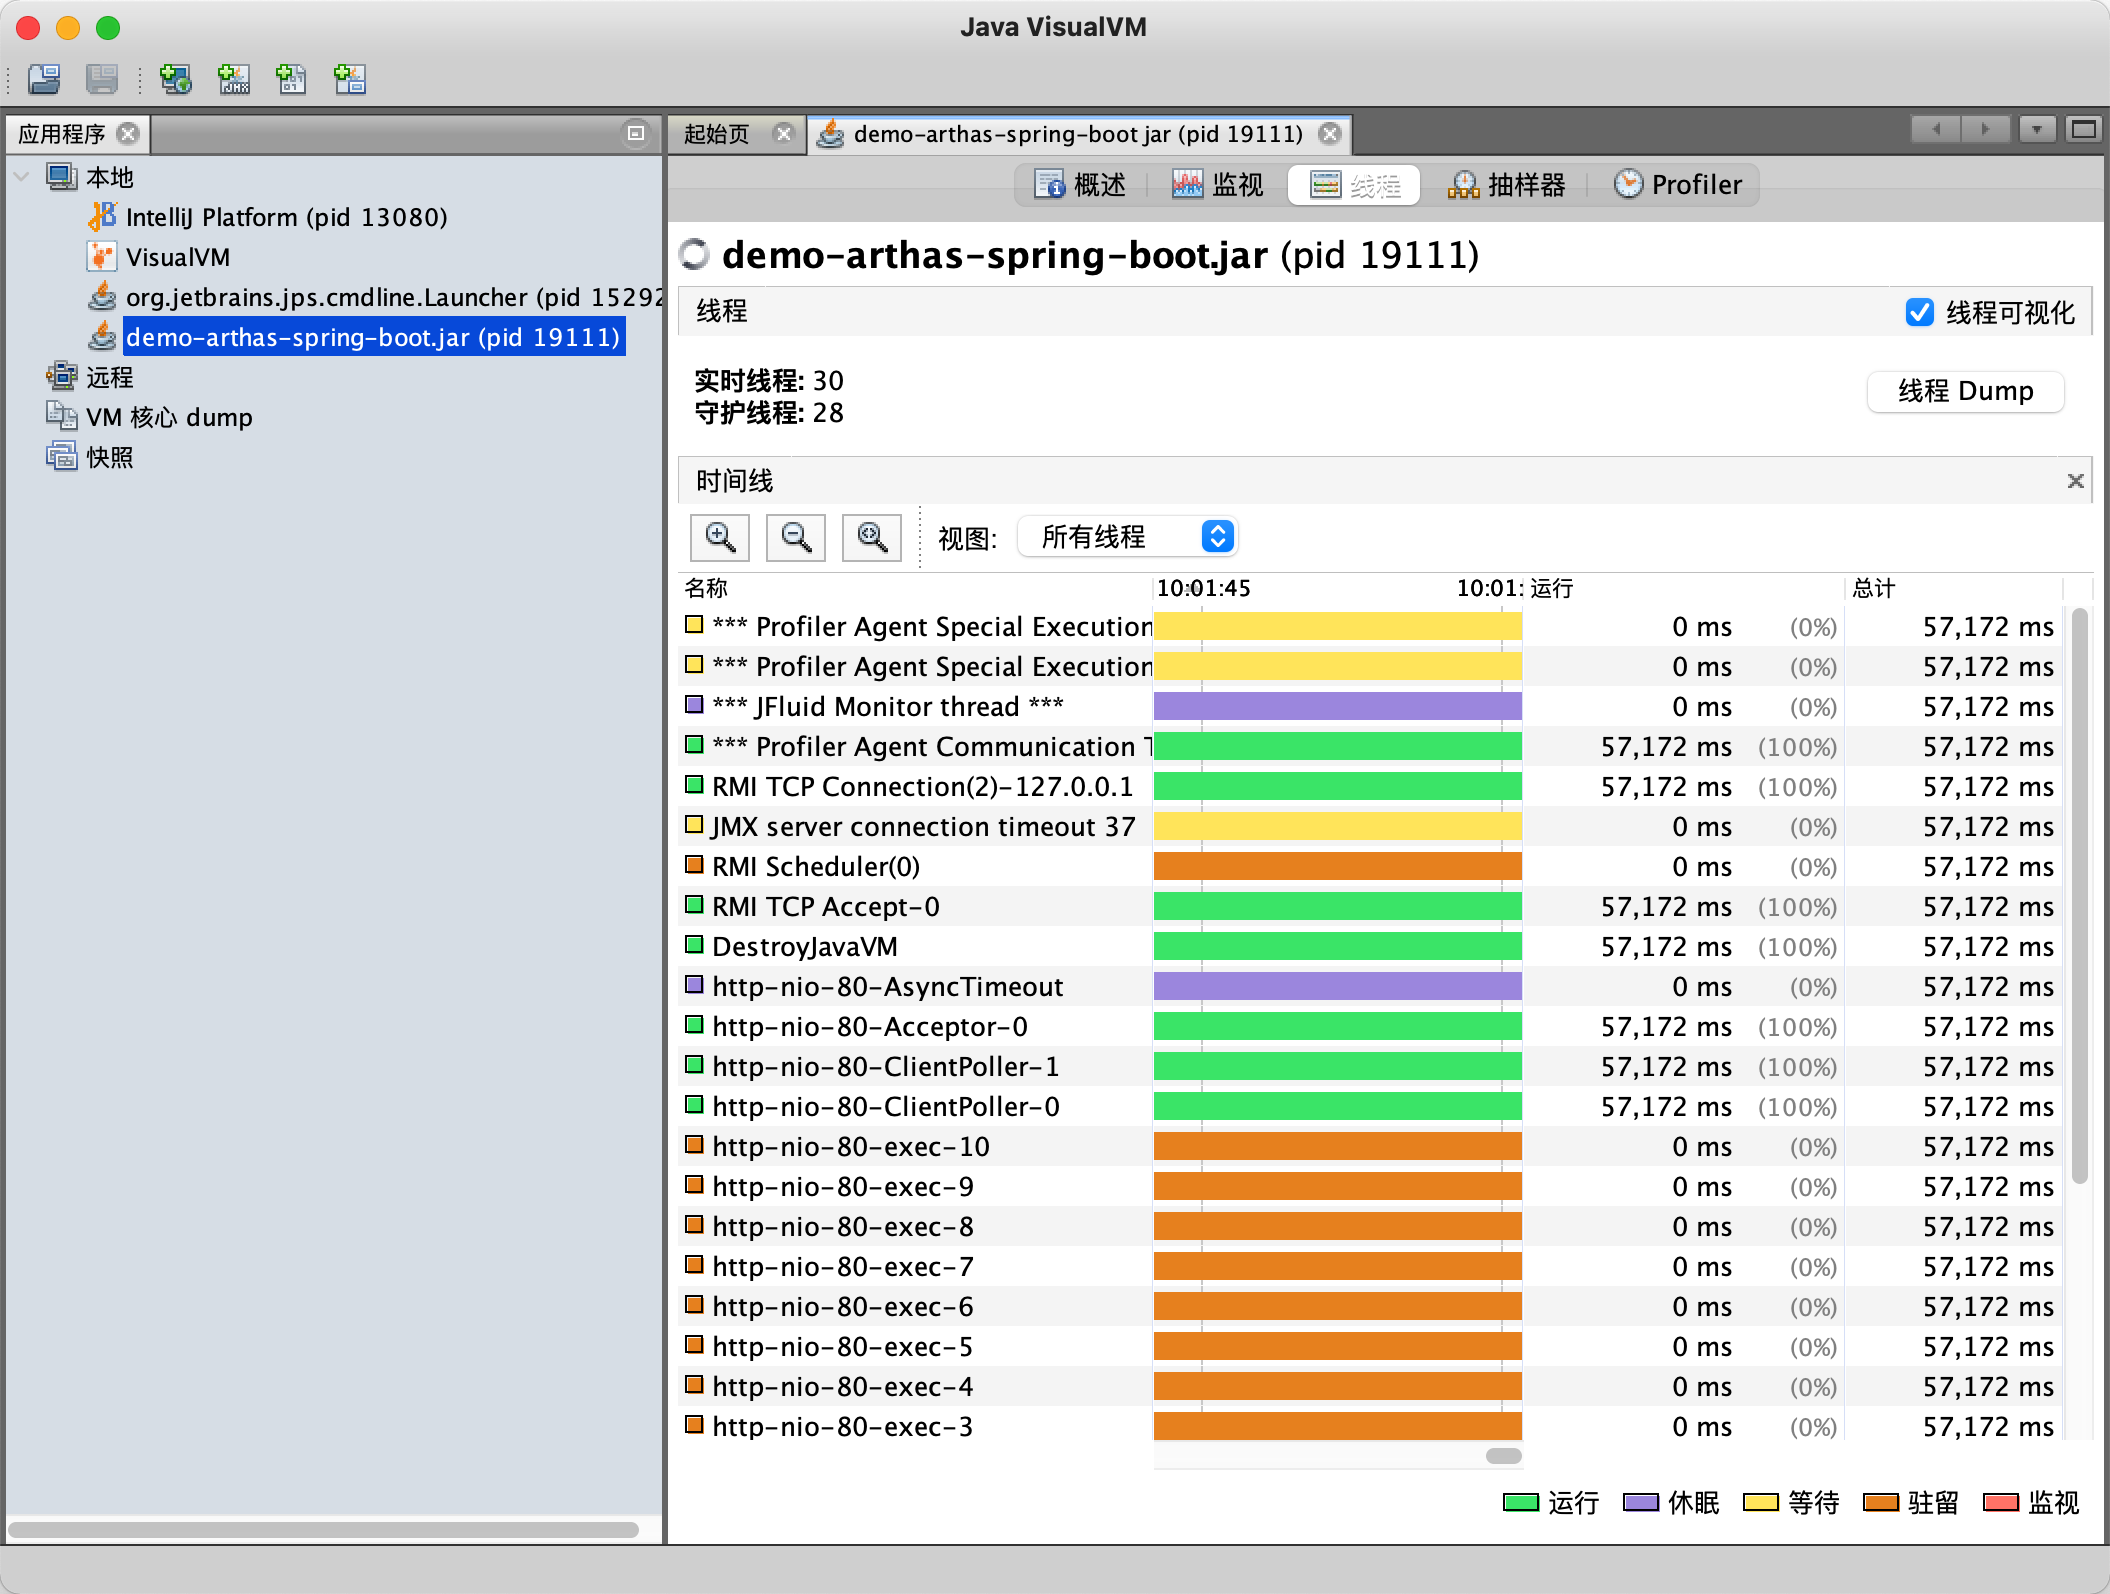Close the 应用程序 panel tab
Screen dimensions: 2110x1594
(x=128, y=133)
